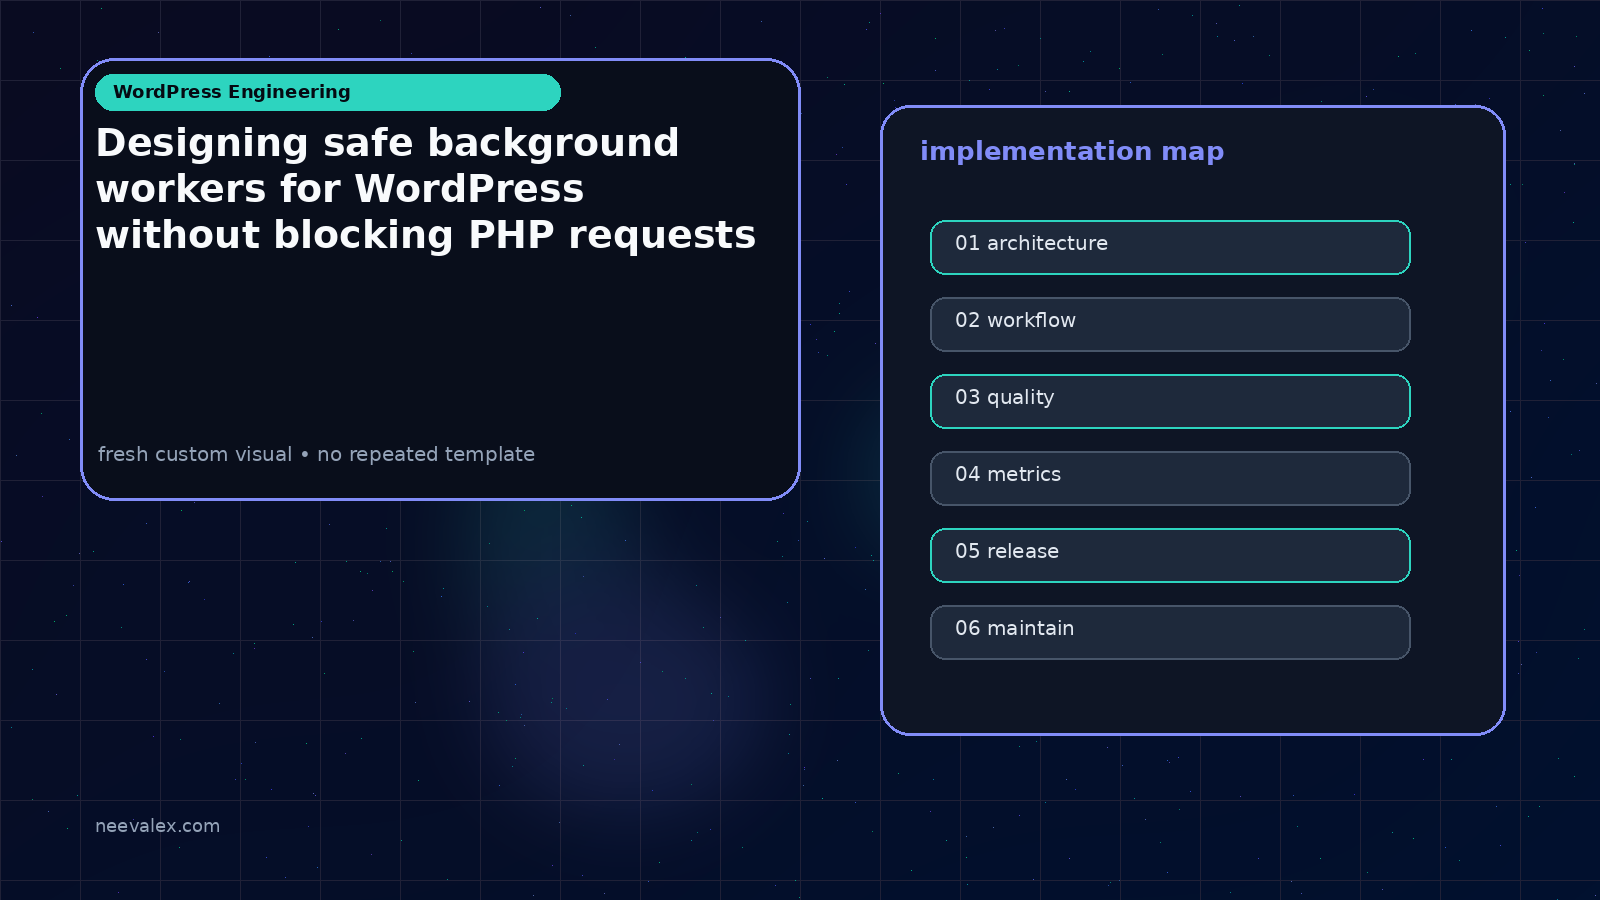The image size is (1600, 900).
Task: Open the 03 quality step
Action: click(1170, 401)
